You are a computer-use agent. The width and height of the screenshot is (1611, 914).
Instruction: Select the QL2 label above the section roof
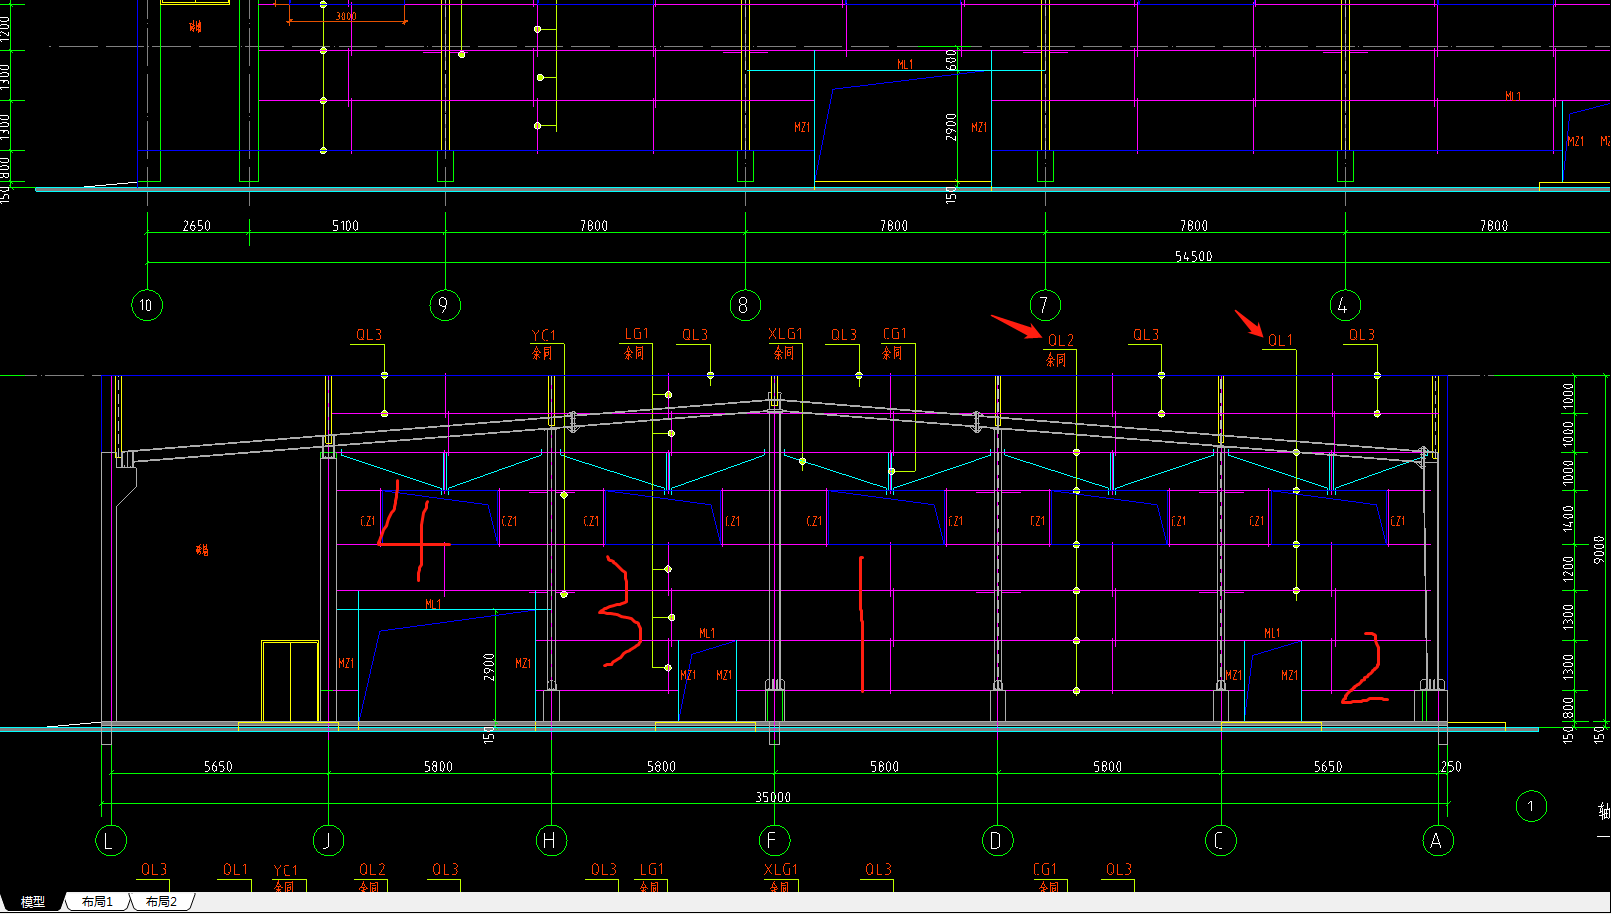[x=1060, y=341]
